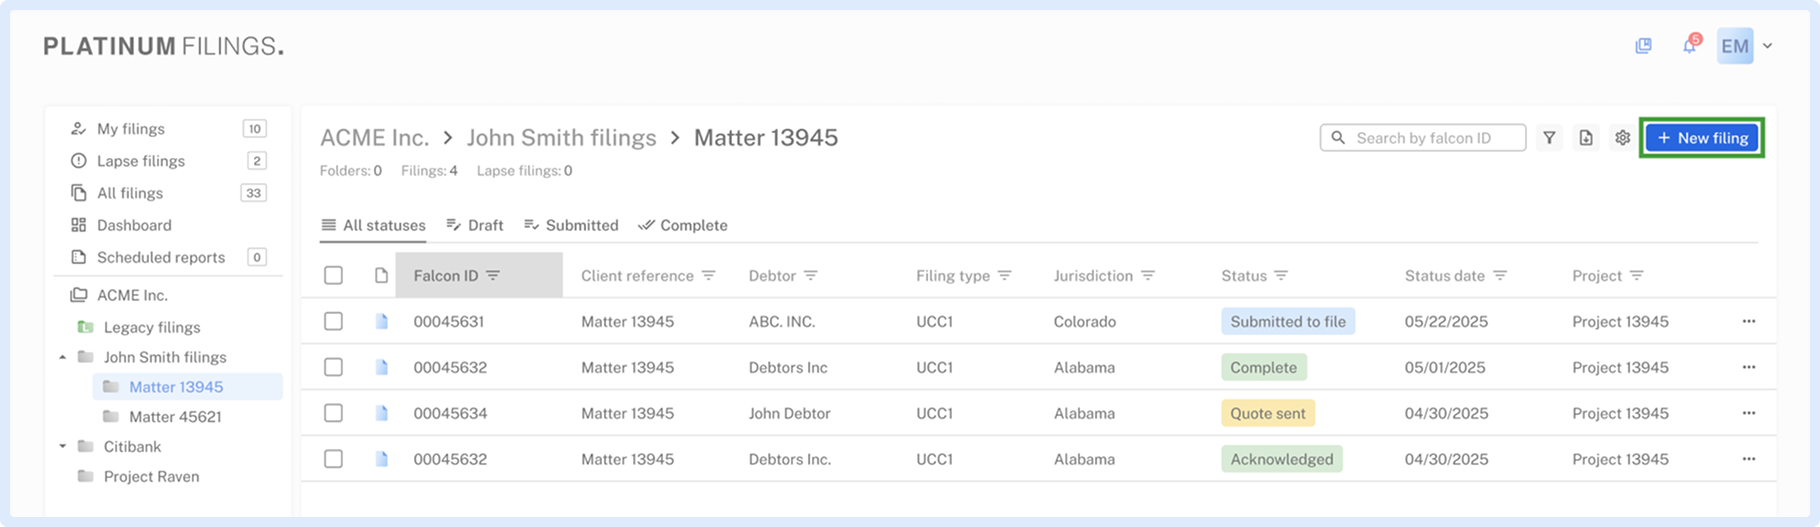The height and width of the screenshot is (527, 1820).
Task: Switch to the Draft tab
Action: 474,225
